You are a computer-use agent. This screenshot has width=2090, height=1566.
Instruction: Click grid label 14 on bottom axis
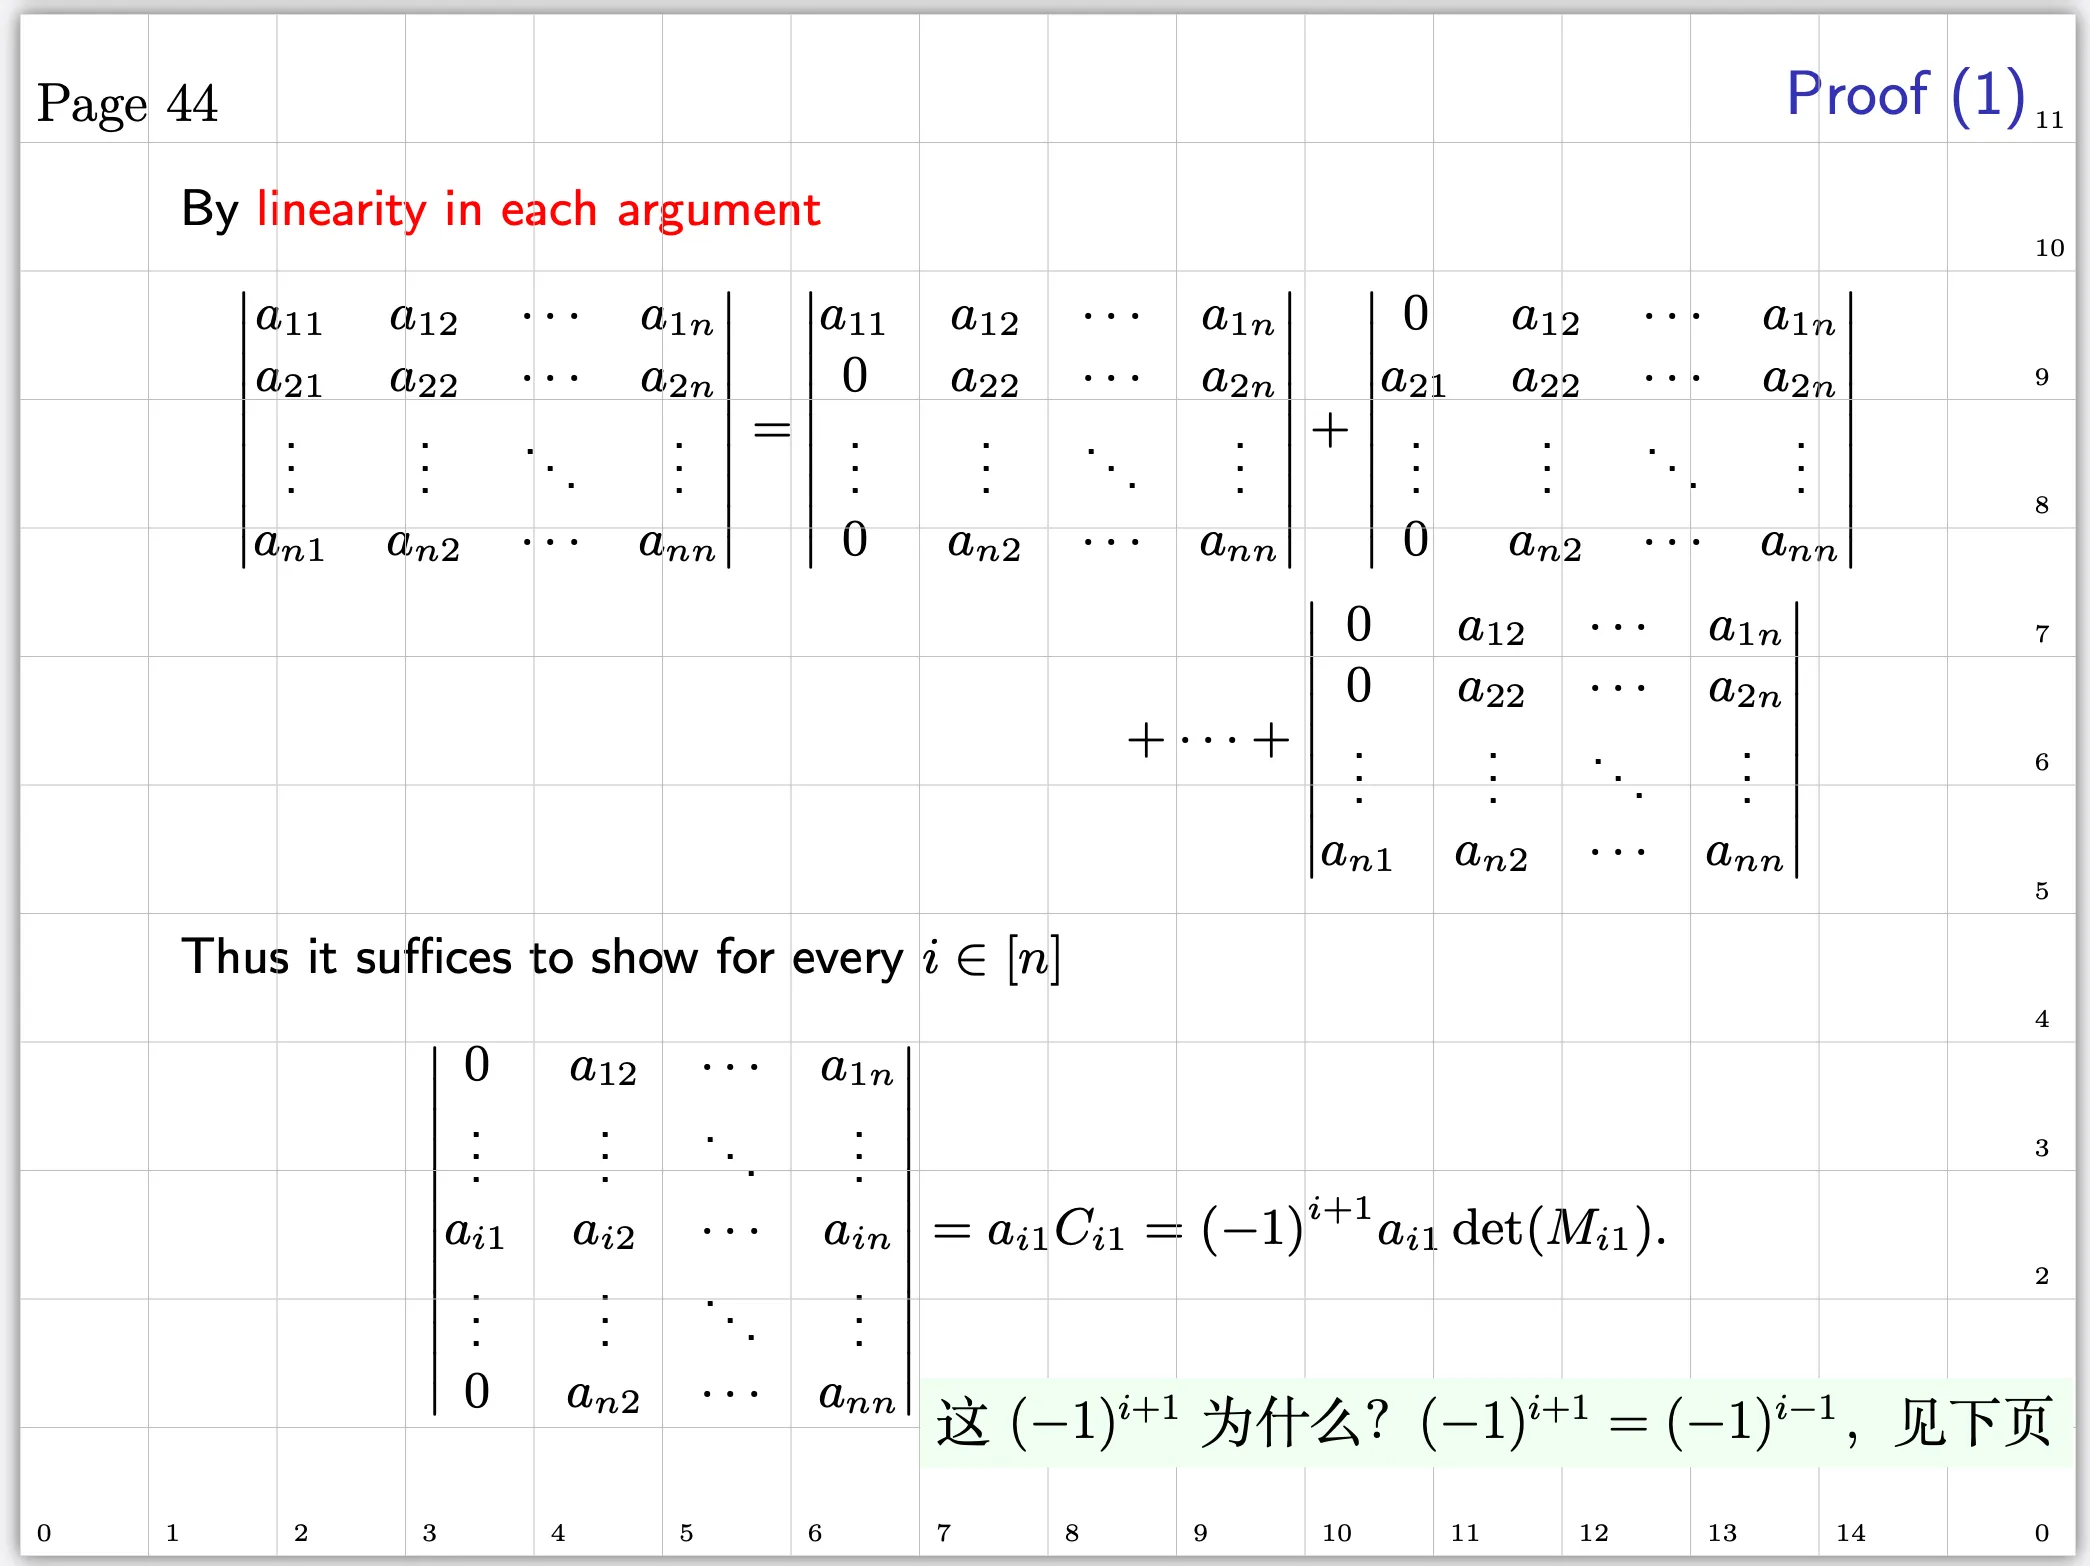tap(1850, 1533)
